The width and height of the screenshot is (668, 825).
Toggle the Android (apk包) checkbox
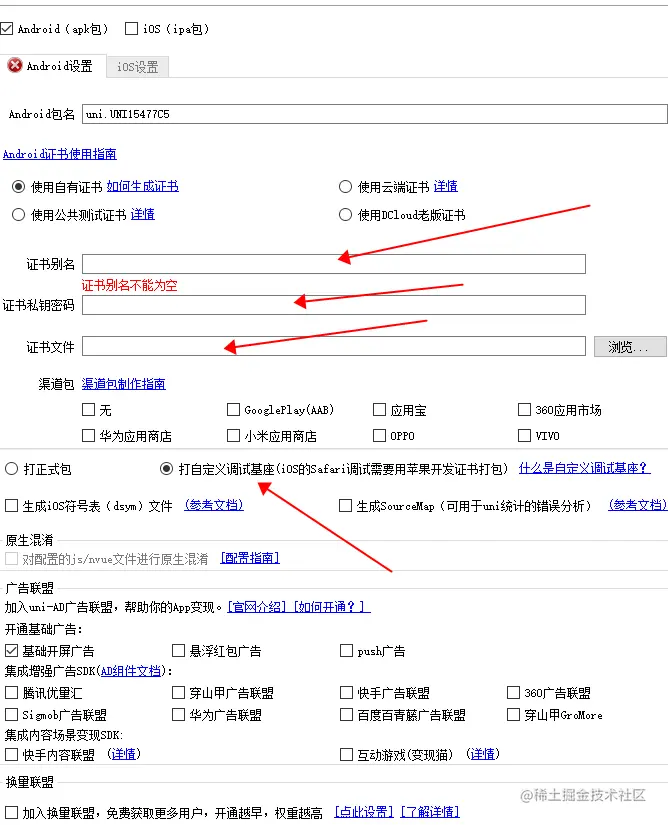6,28
